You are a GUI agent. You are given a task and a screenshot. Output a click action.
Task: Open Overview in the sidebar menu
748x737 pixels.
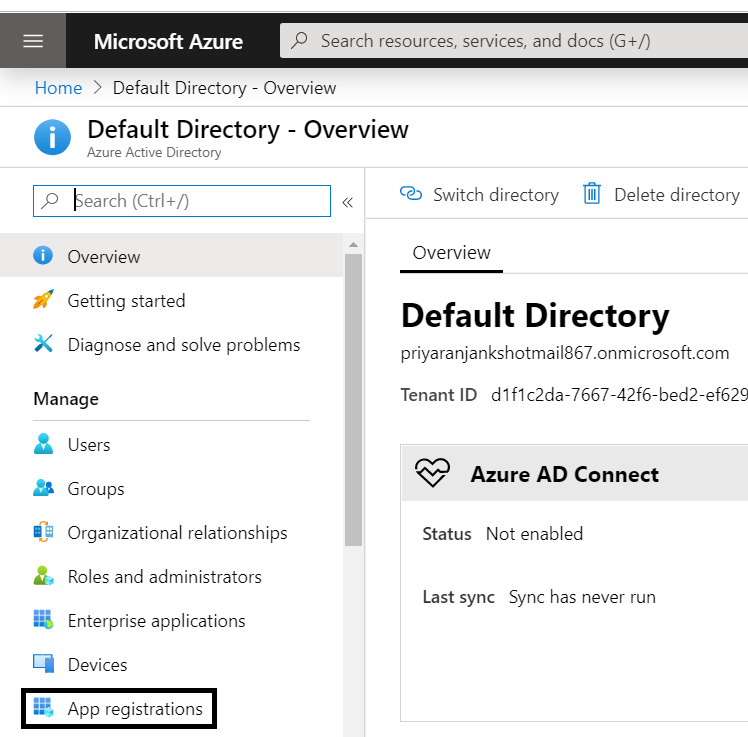(x=171, y=256)
